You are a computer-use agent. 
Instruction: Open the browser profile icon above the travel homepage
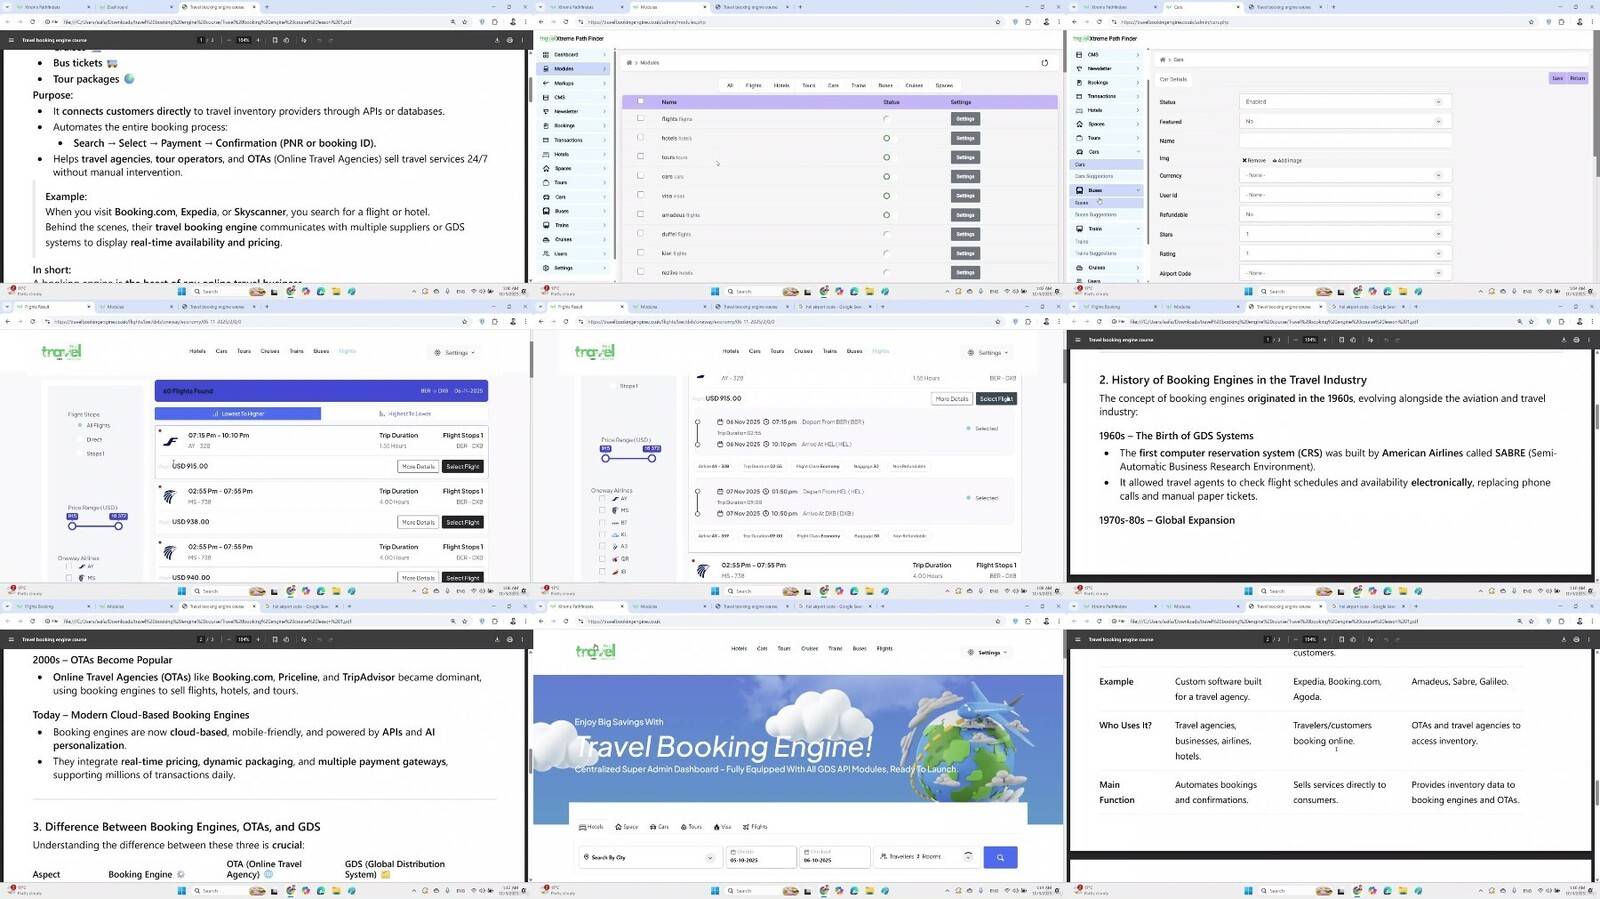click(1047, 621)
